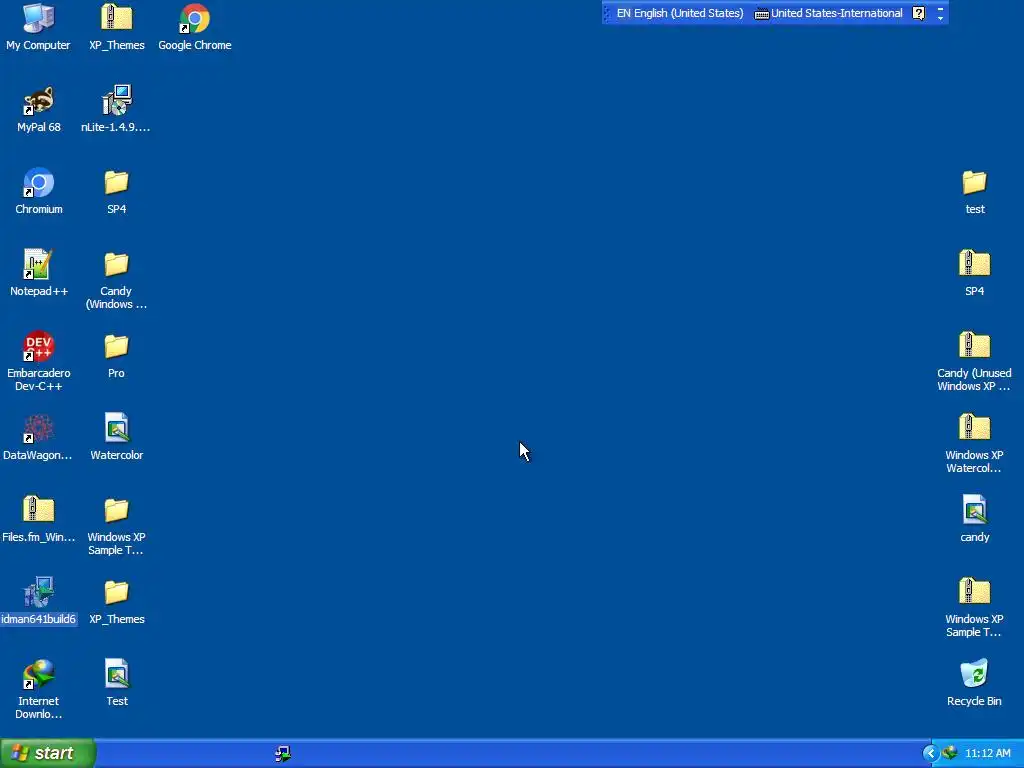Image resolution: width=1024 pixels, height=768 pixels.
Task: Minimize the Language bar
Action: tap(940, 8)
